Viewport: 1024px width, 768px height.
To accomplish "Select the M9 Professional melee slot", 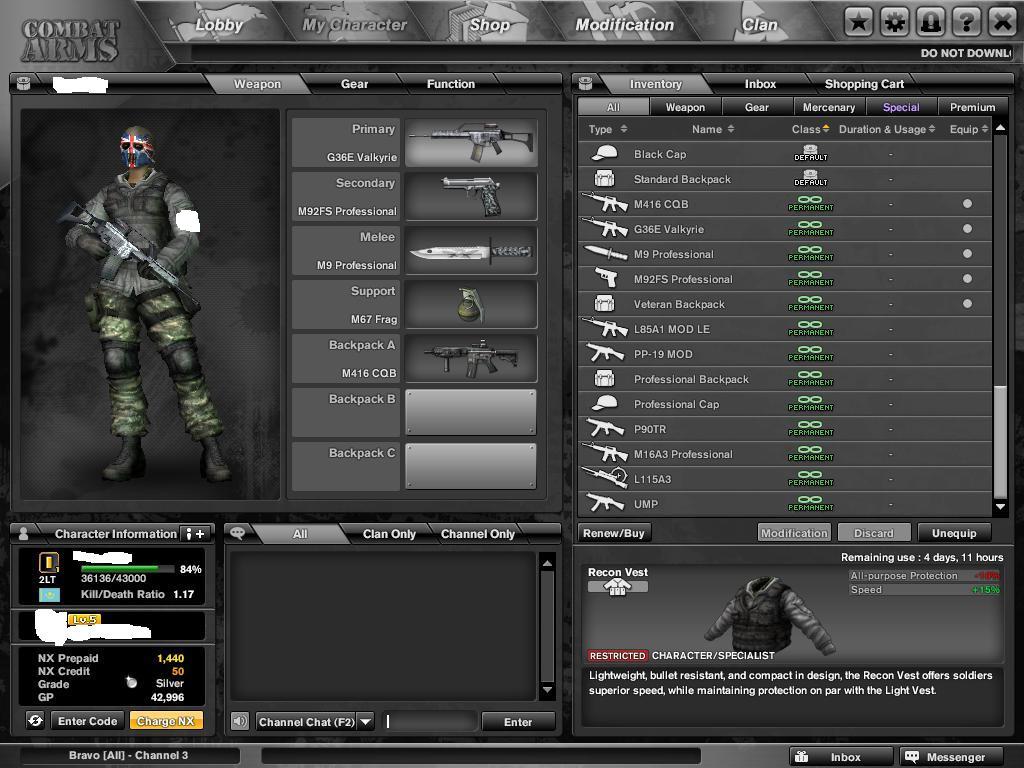I will point(471,251).
